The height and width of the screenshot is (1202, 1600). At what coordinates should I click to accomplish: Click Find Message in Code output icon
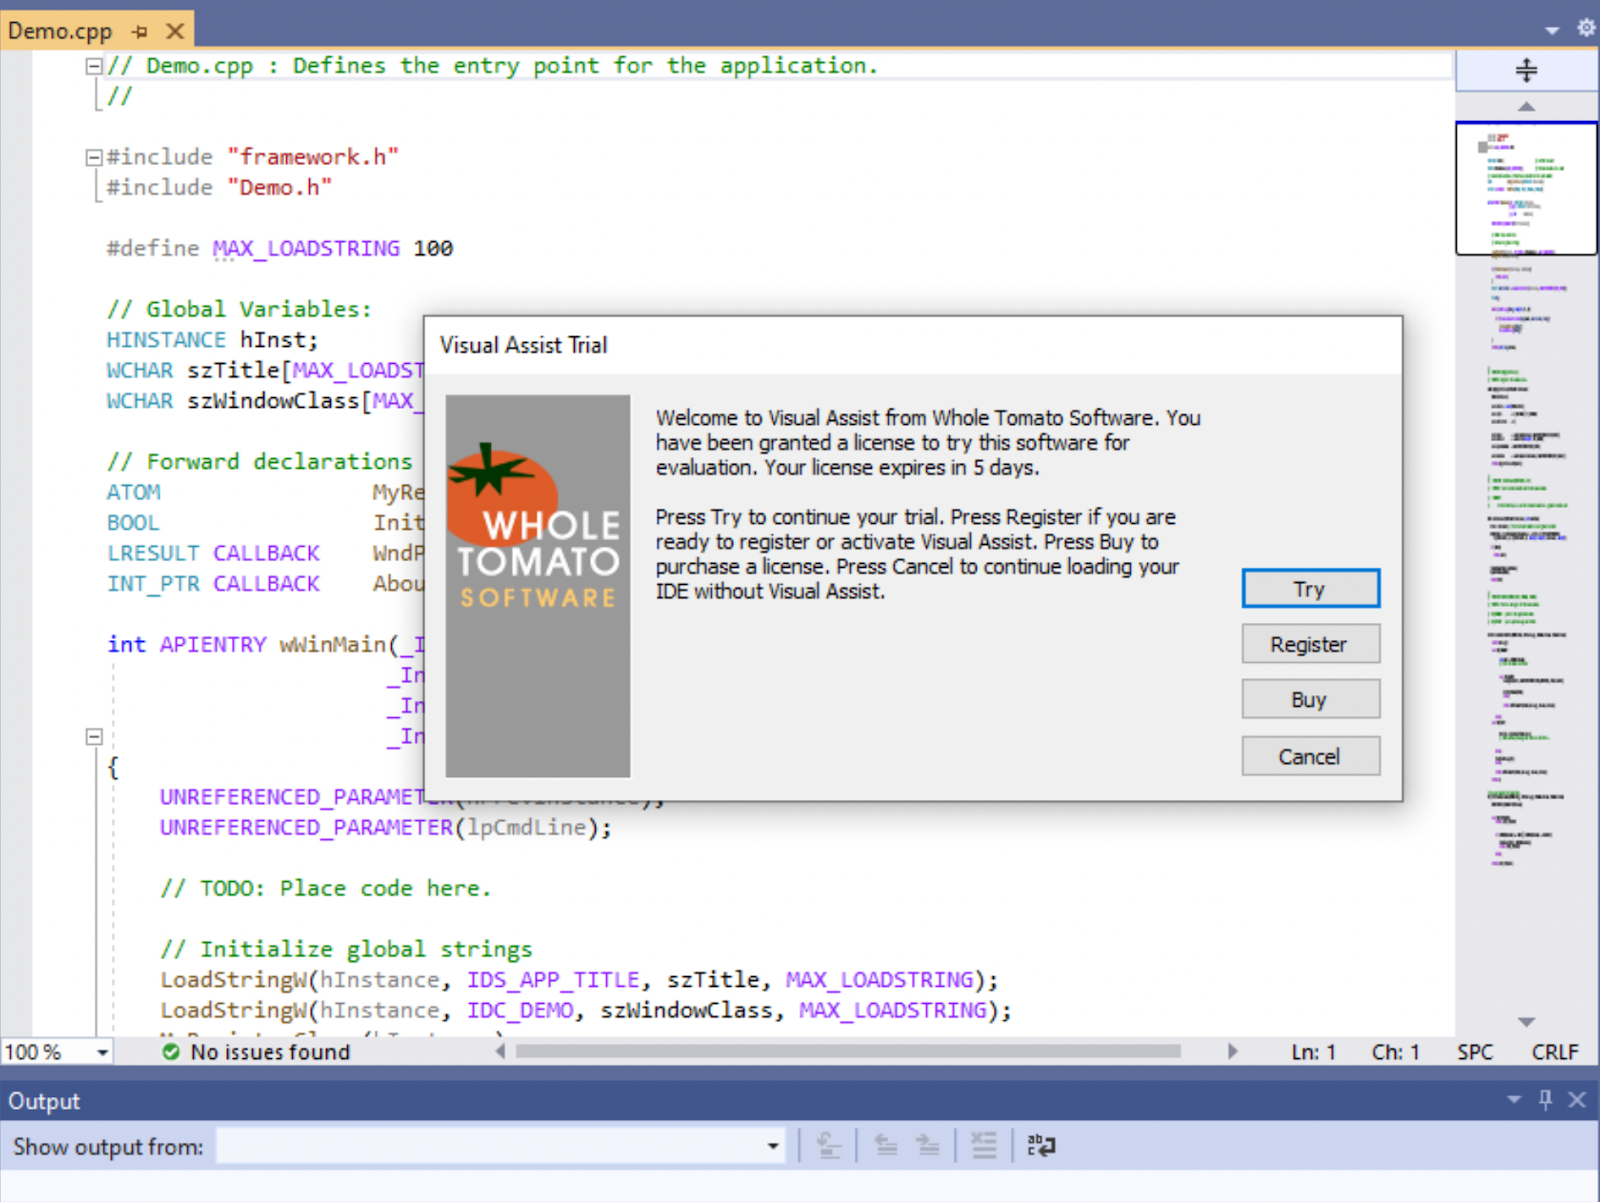[x=829, y=1146]
